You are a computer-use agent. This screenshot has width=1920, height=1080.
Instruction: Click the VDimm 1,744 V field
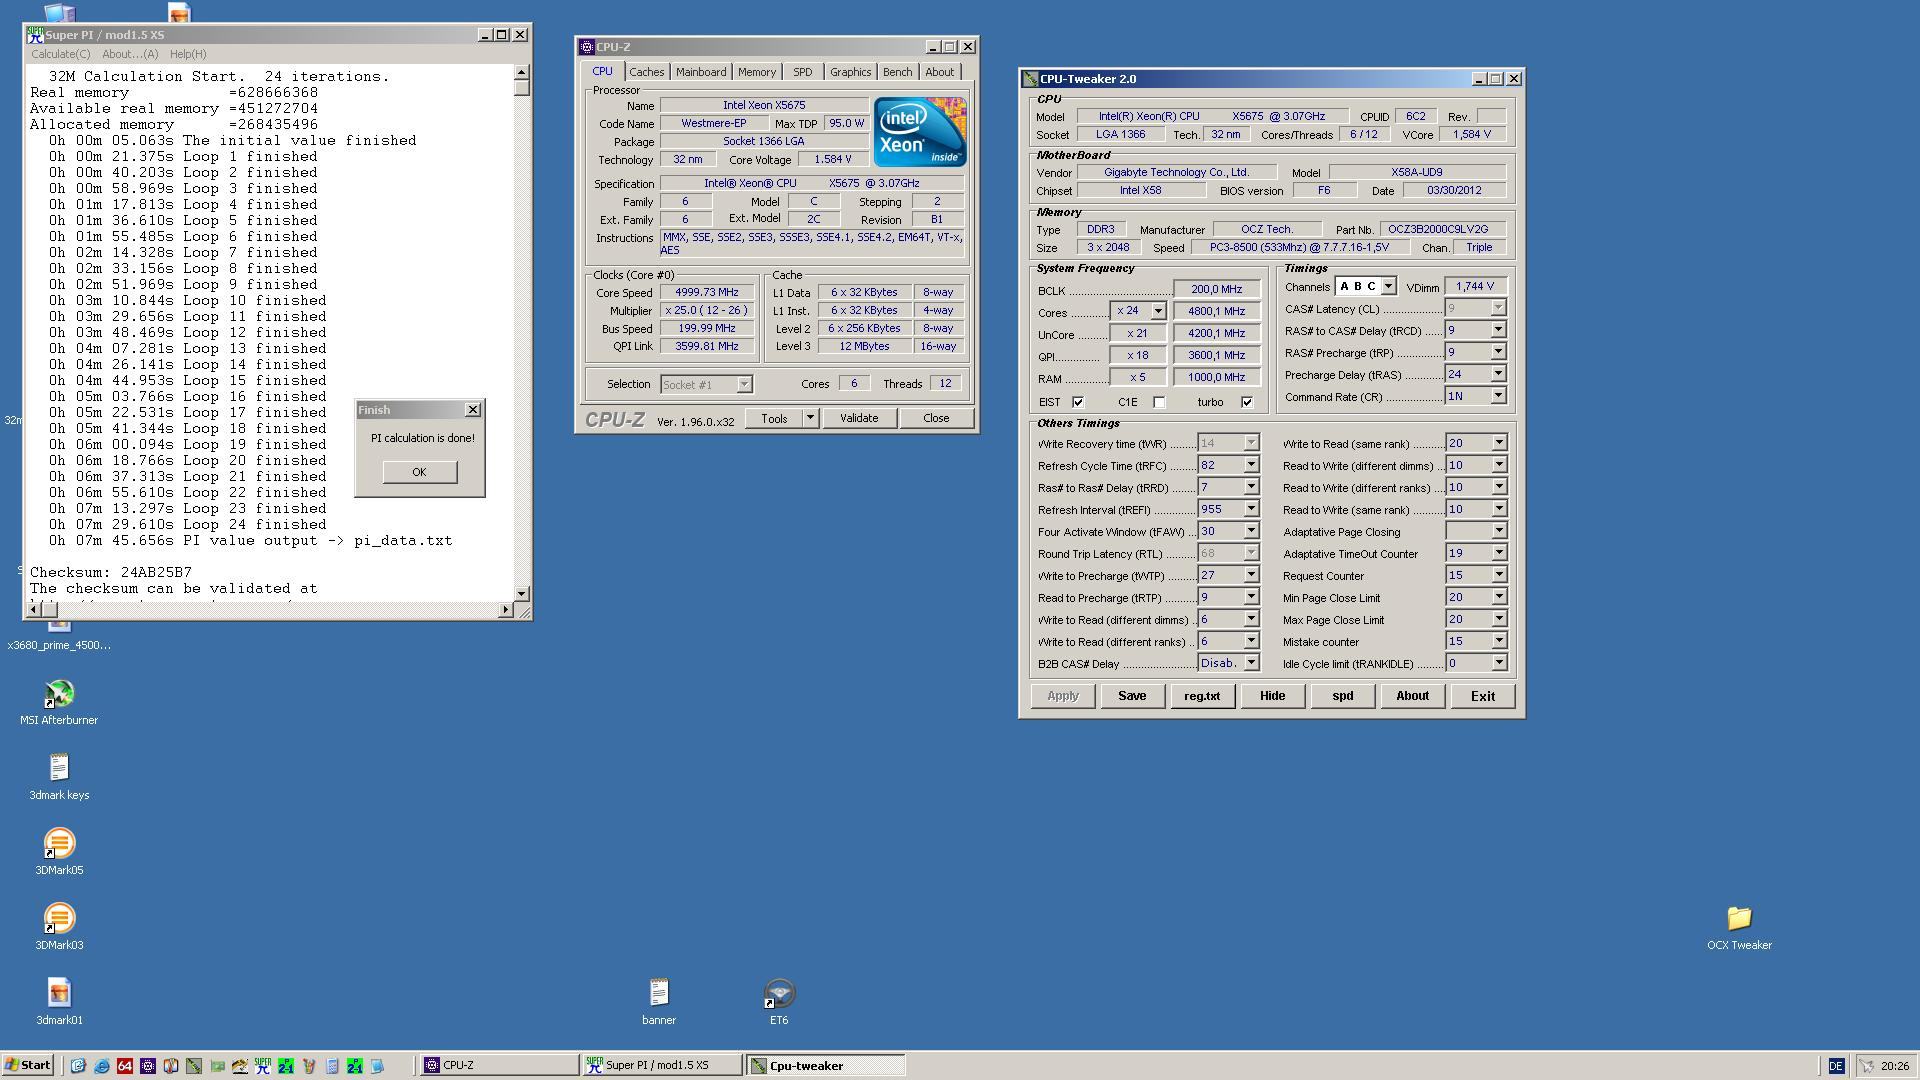coord(1475,286)
